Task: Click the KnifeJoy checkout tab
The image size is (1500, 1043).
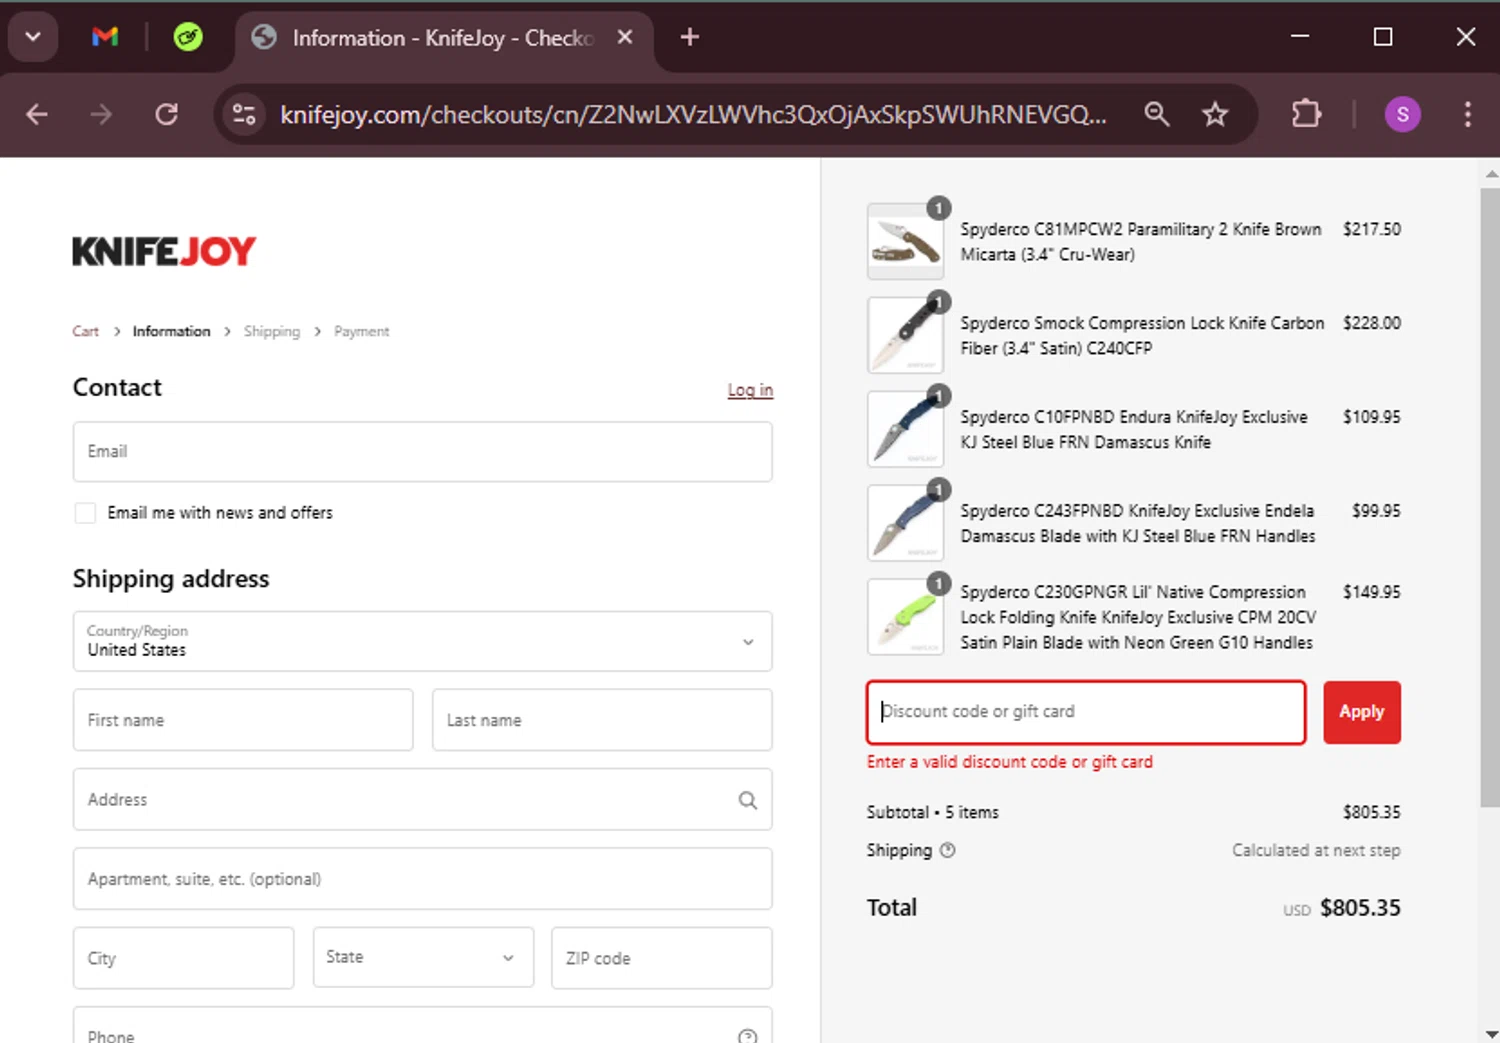Action: (x=445, y=38)
